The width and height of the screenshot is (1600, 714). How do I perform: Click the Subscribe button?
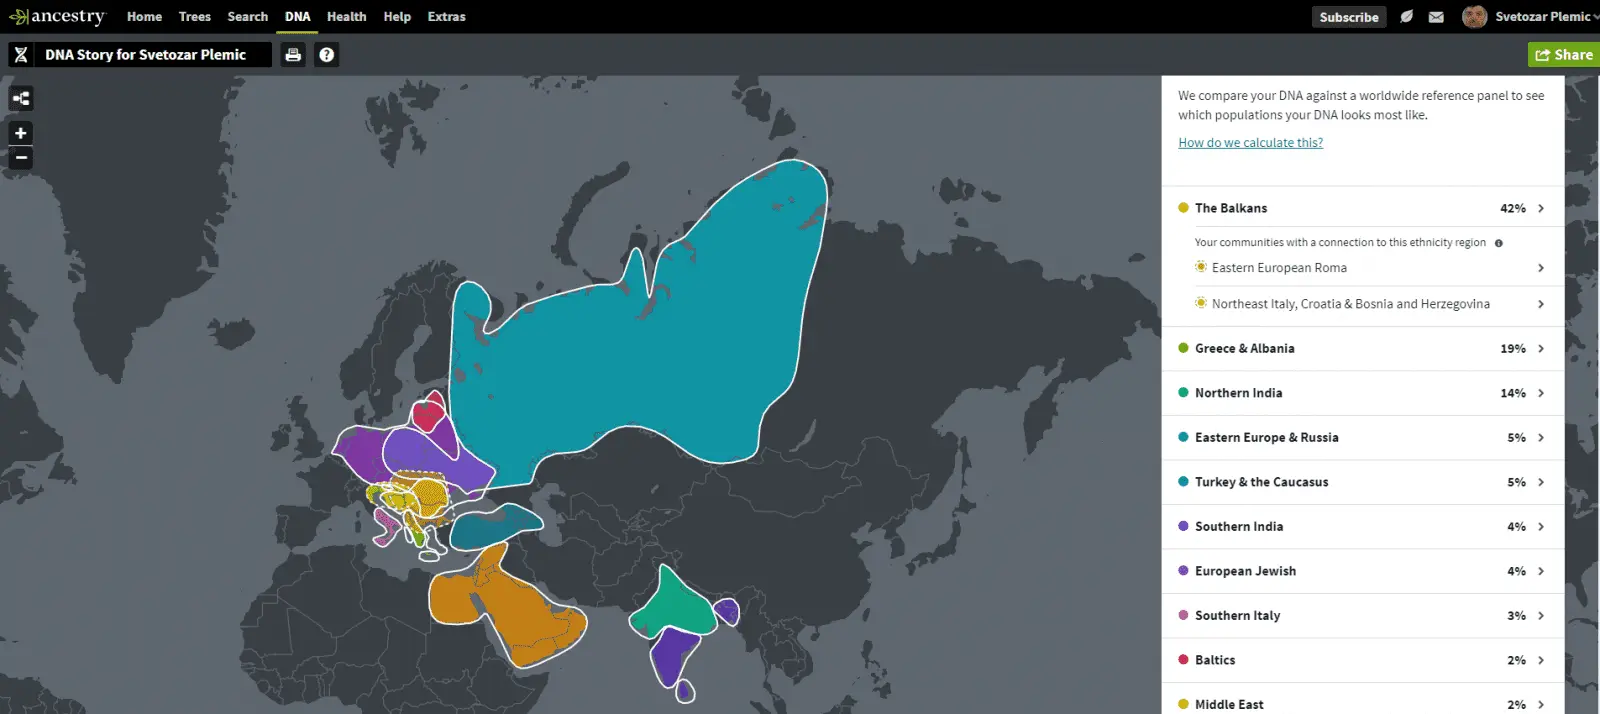[1349, 17]
